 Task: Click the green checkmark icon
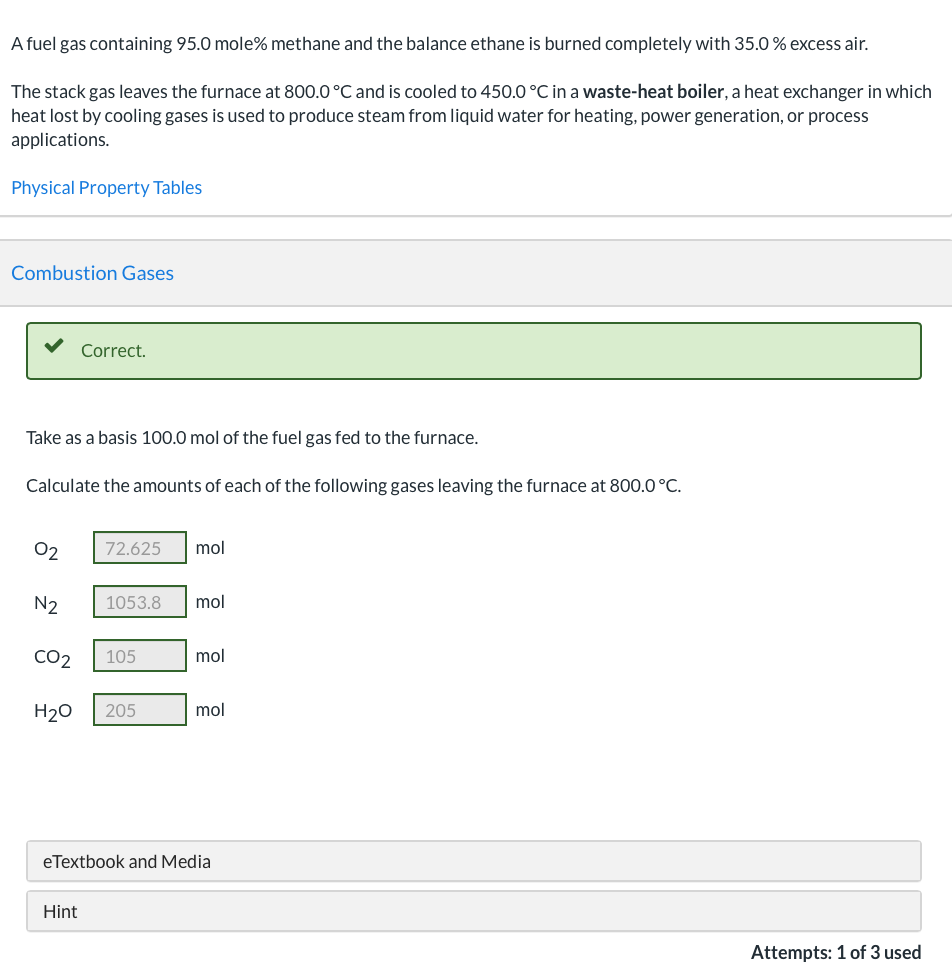click(54, 348)
